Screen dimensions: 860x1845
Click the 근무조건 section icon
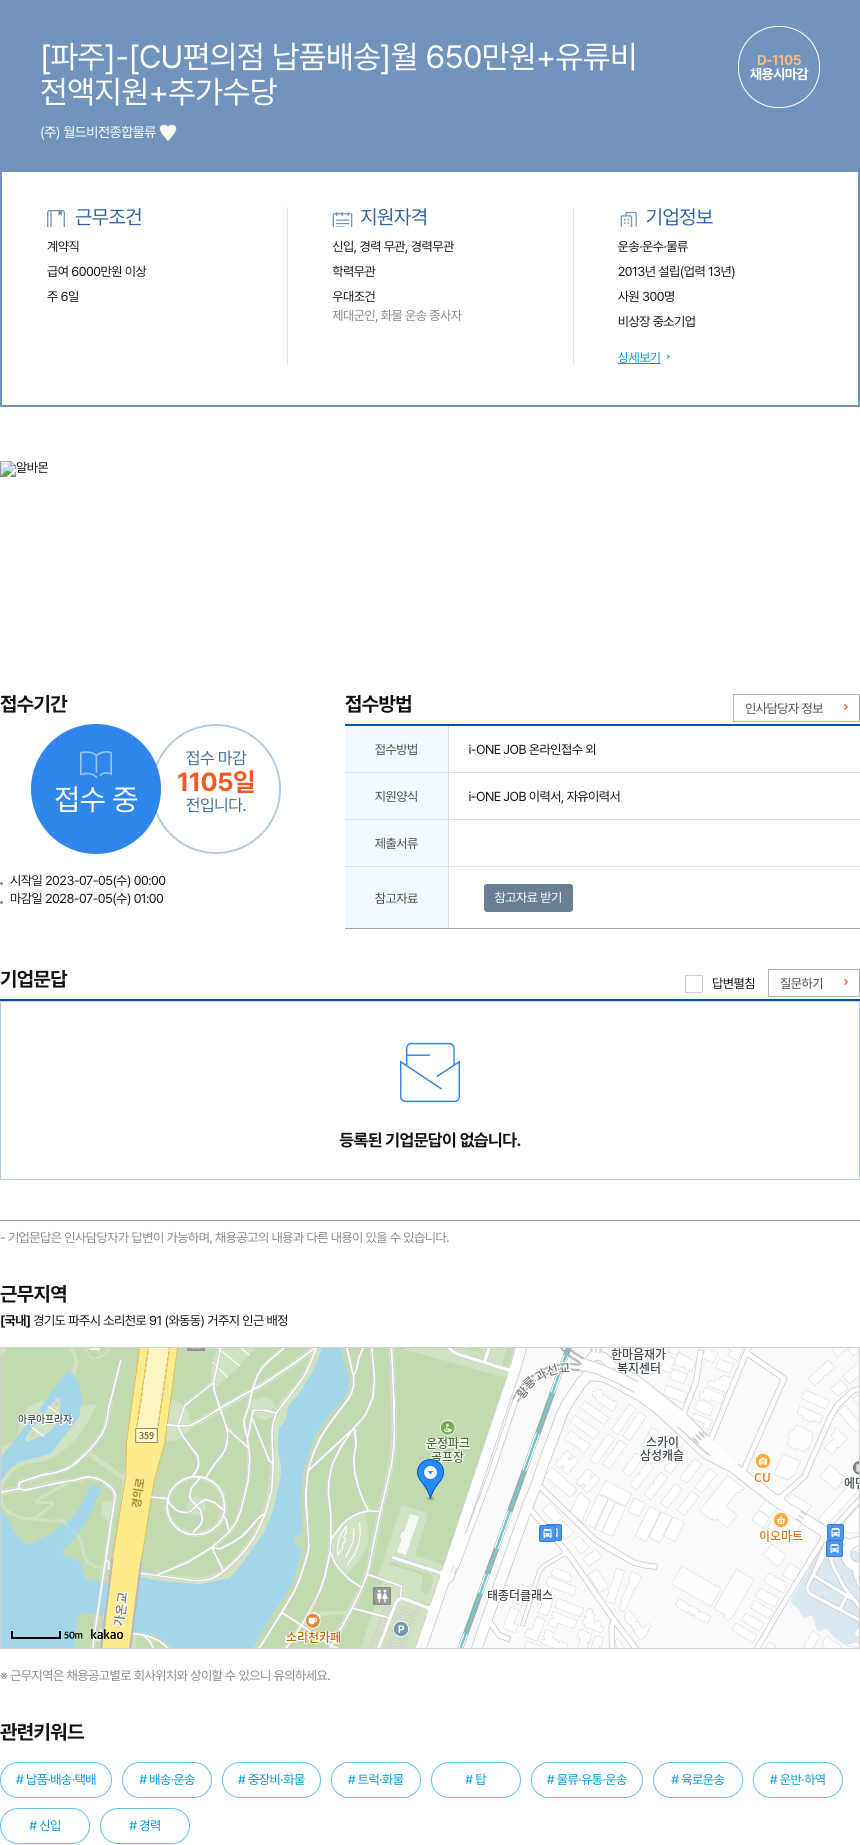[x=56, y=218]
